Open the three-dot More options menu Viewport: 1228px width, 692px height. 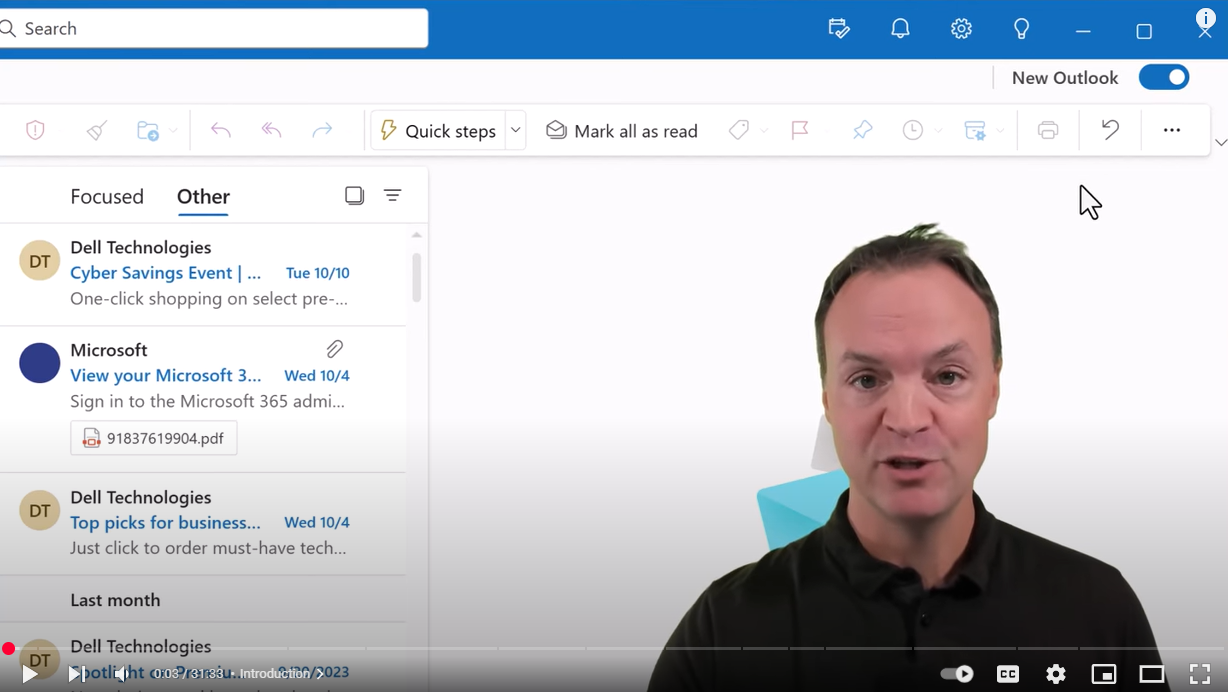[x=1172, y=130]
